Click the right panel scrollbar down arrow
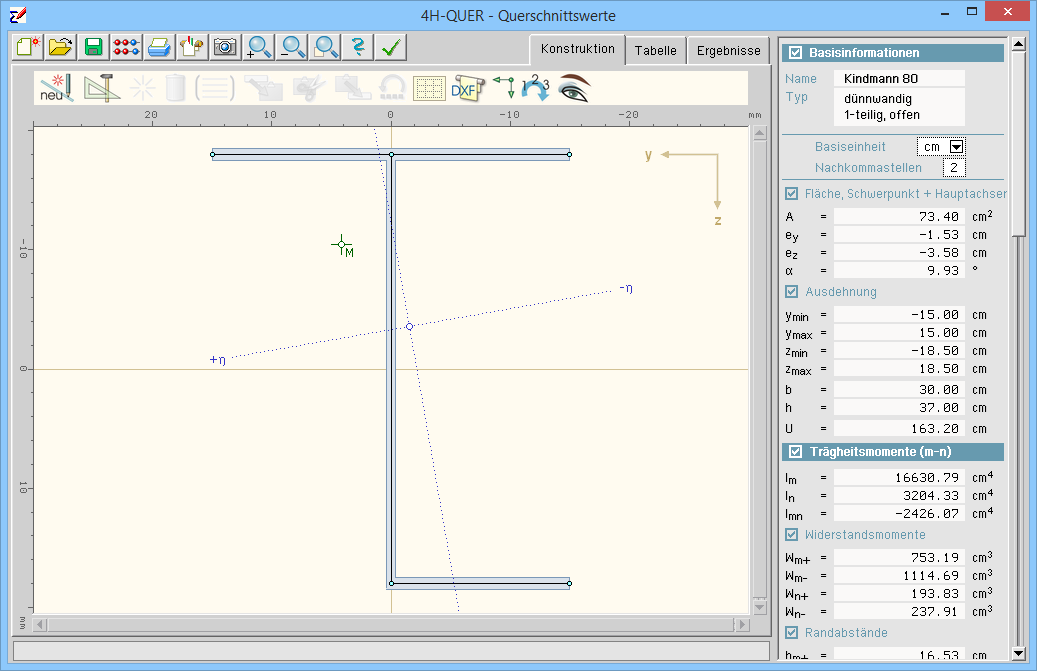1037x671 pixels. [x=1018, y=654]
